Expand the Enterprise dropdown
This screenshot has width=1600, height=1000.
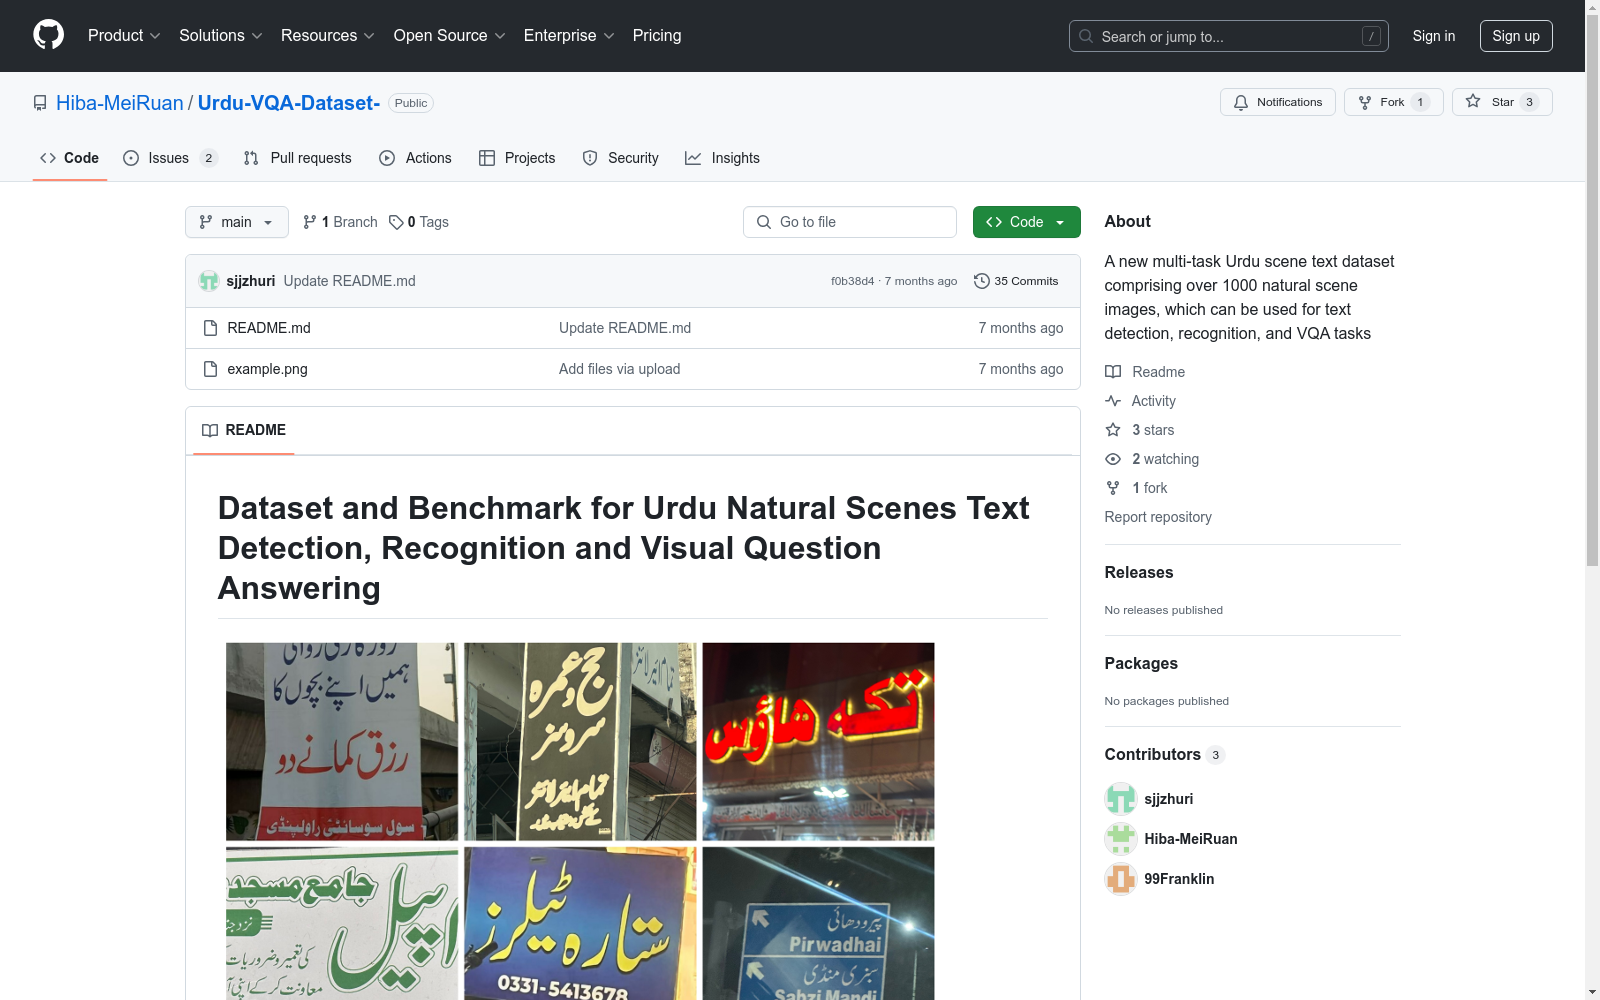pyautogui.click(x=569, y=36)
